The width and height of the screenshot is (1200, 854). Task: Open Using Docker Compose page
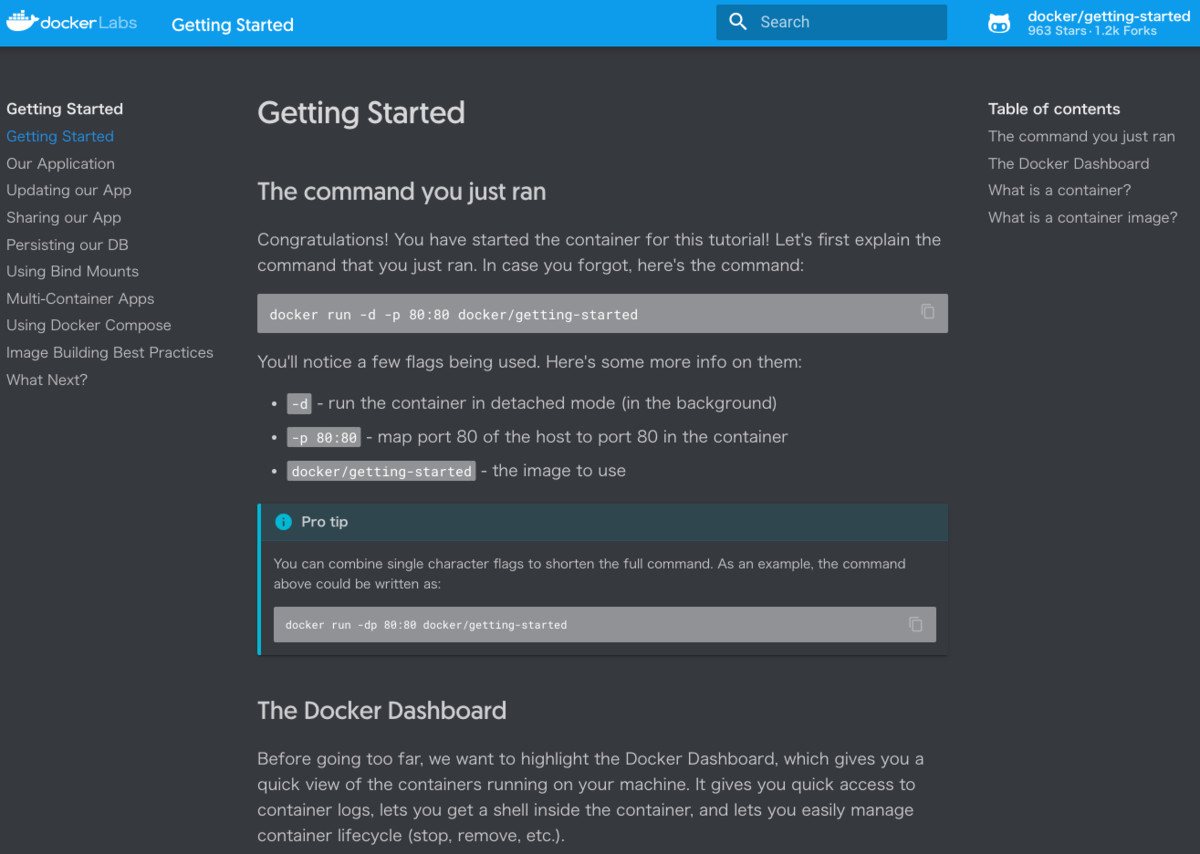(89, 325)
